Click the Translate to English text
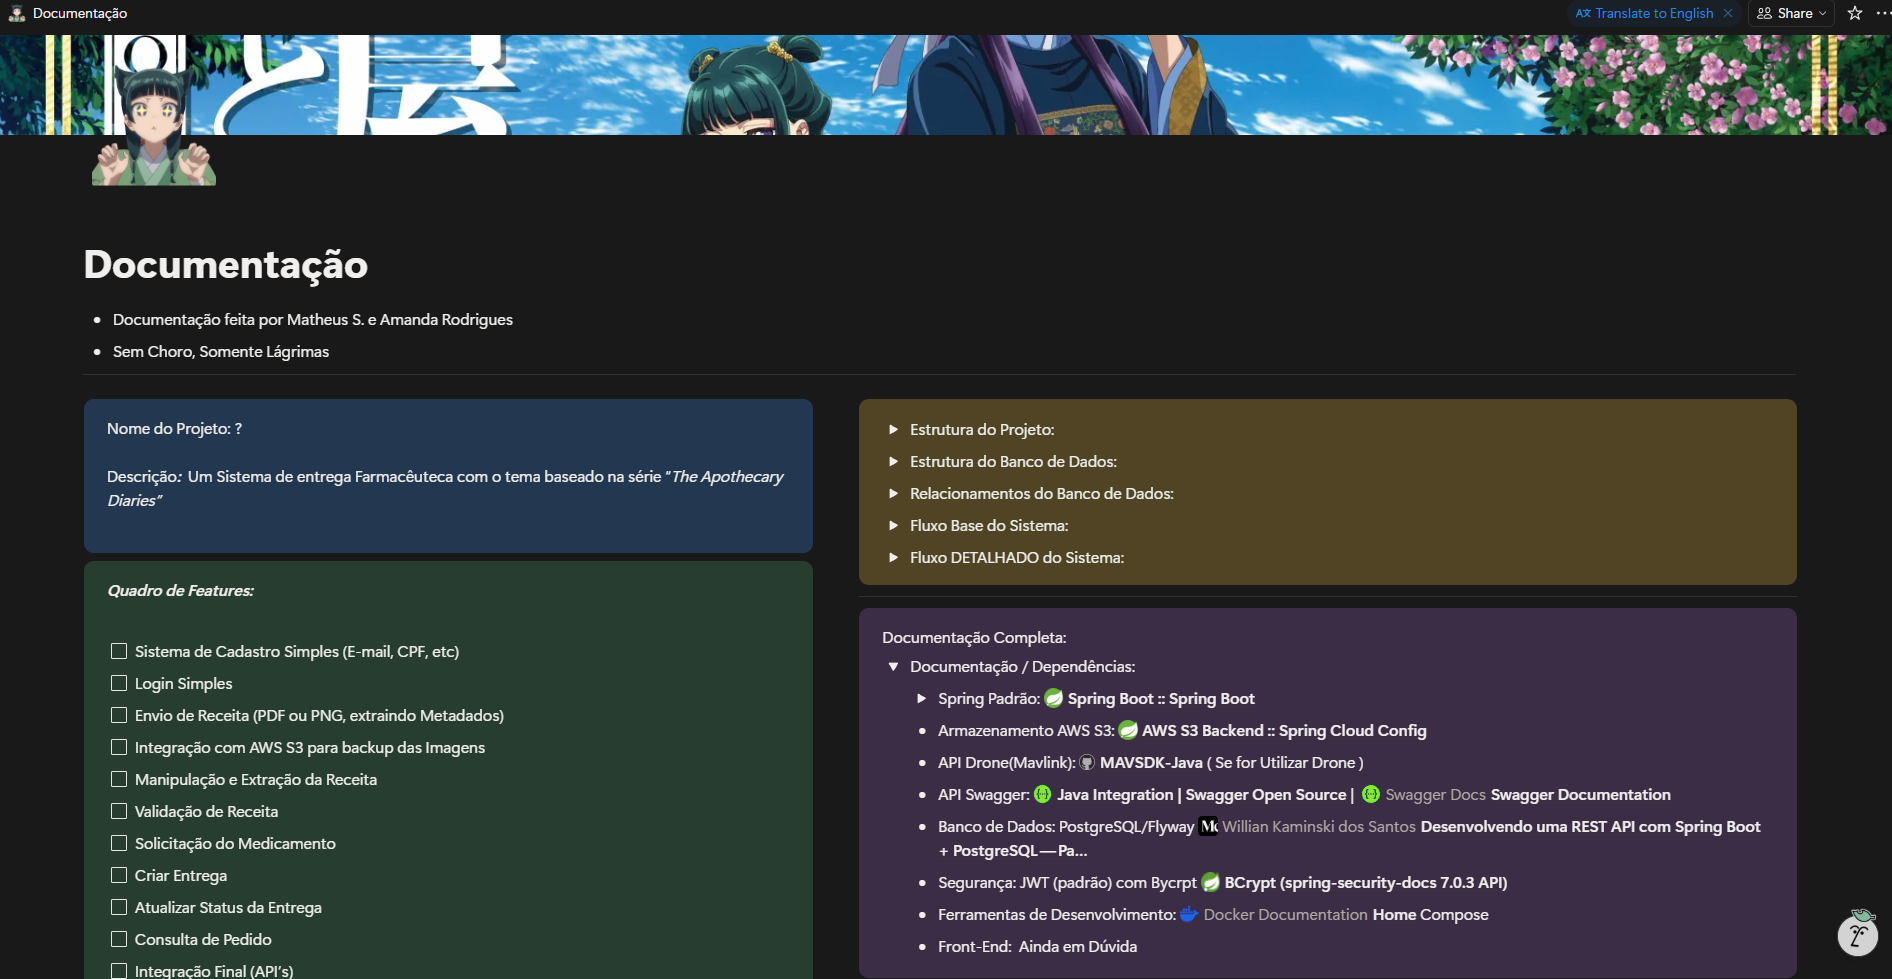The height and width of the screenshot is (979, 1892). pyautogui.click(x=1654, y=13)
